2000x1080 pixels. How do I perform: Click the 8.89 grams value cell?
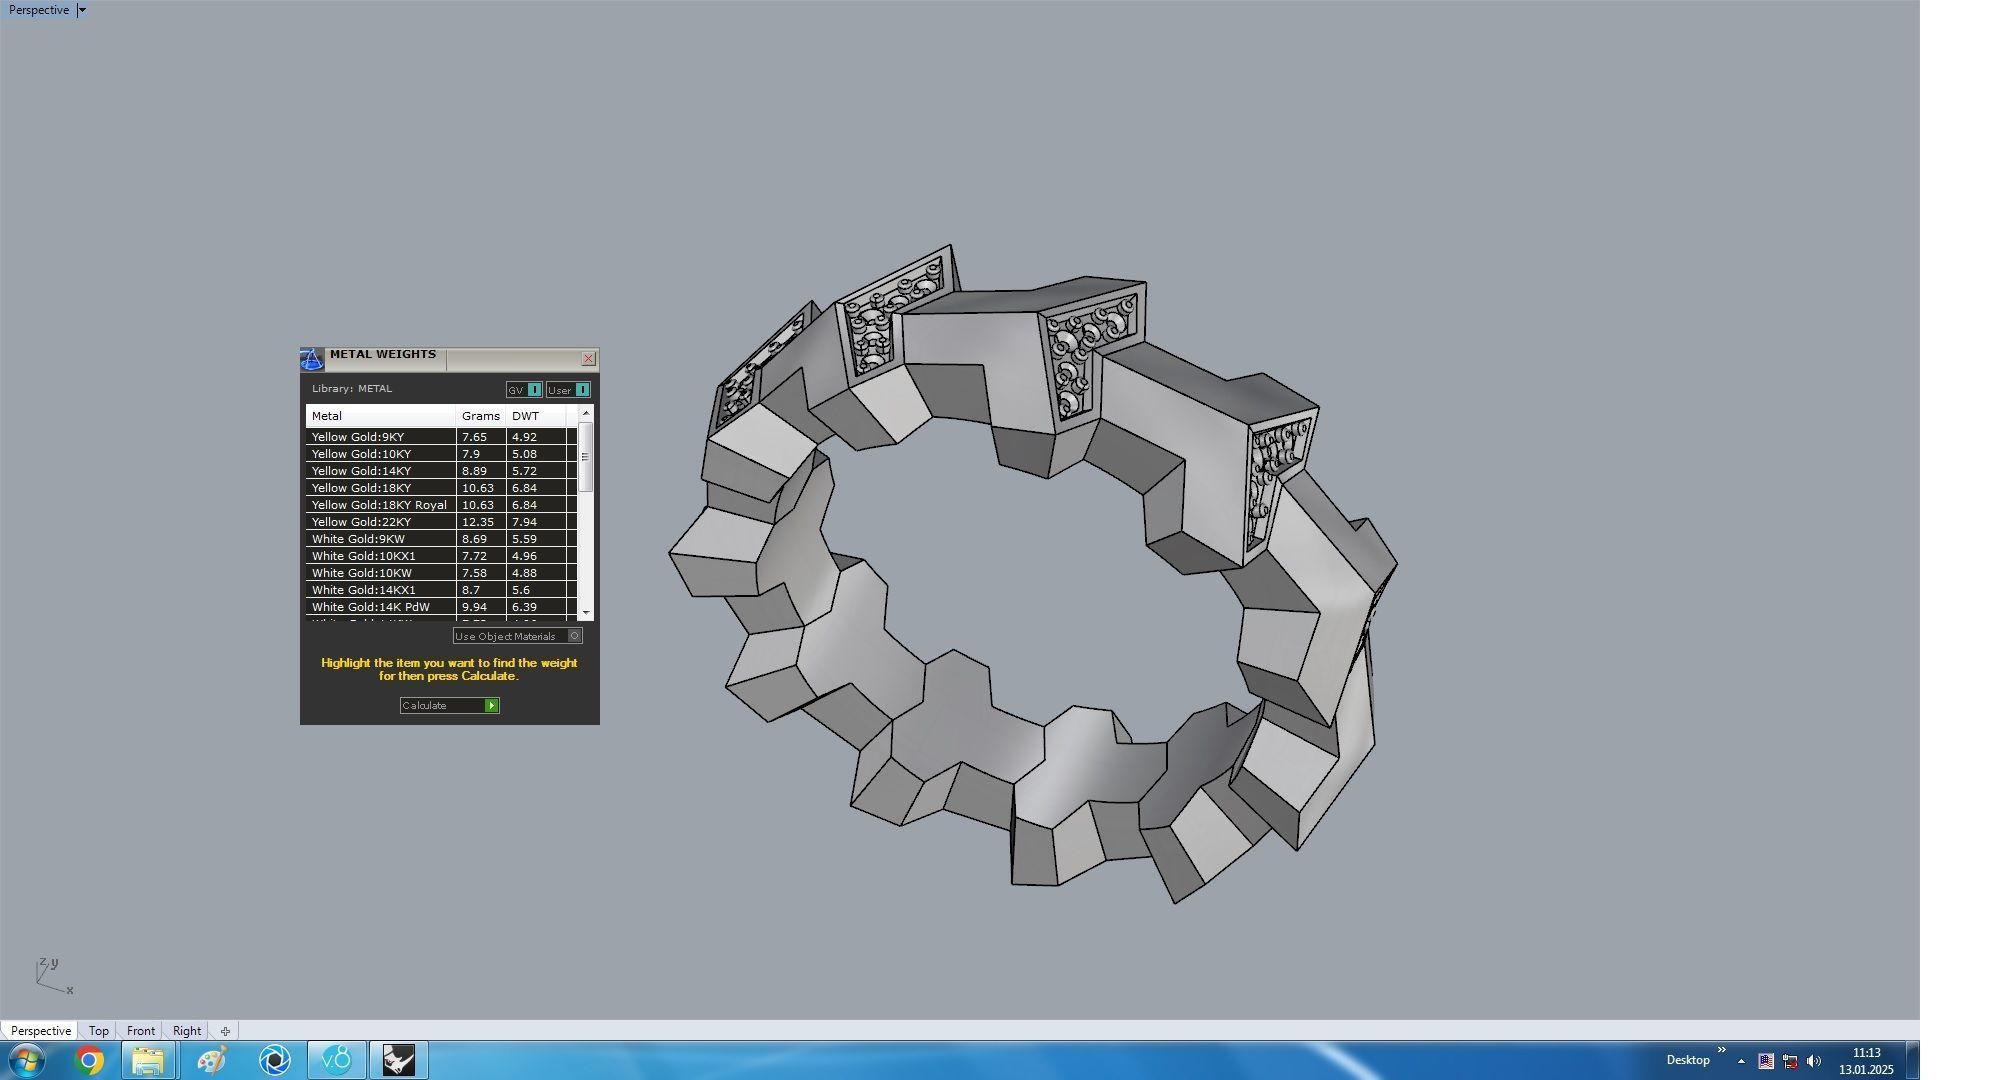[x=481, y=471]
